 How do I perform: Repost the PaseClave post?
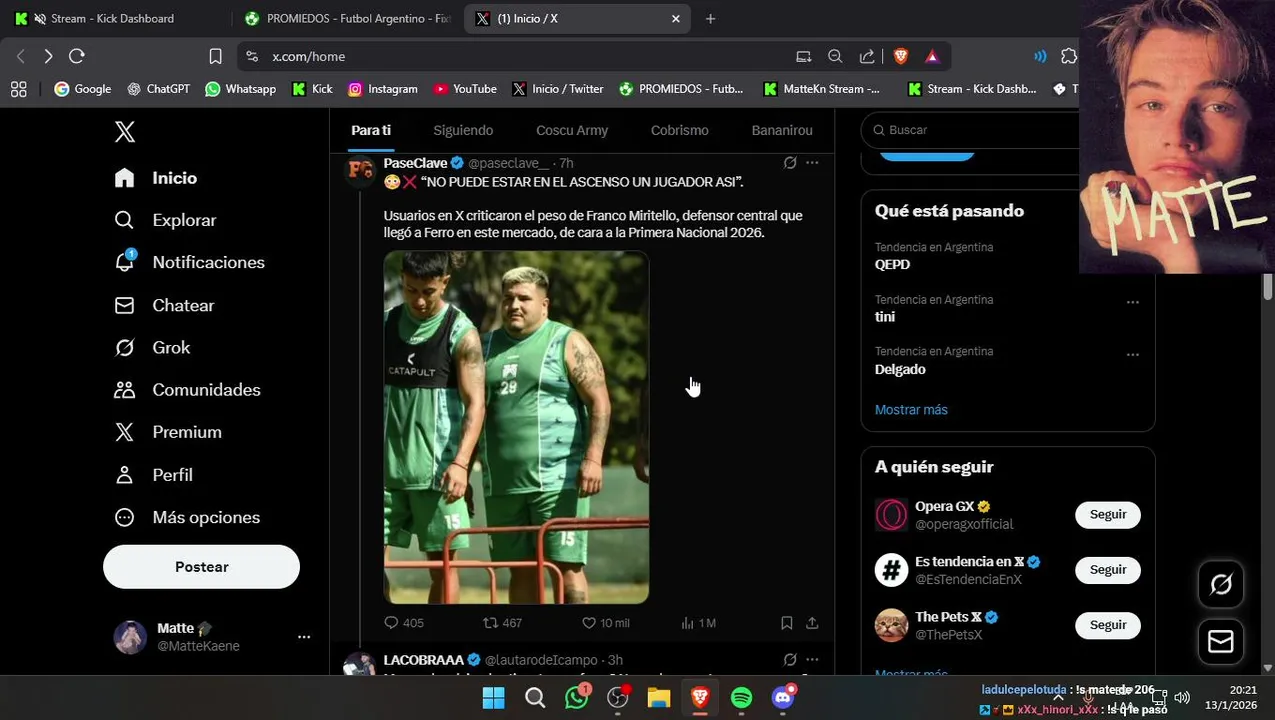pyautogui.click(x=502, y=623)
